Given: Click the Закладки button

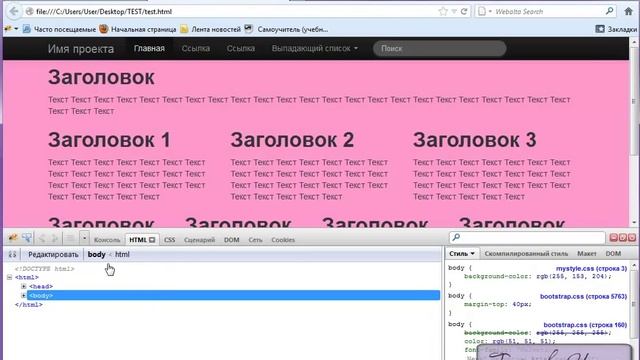Looking at the screenshot, I should 616,29.
